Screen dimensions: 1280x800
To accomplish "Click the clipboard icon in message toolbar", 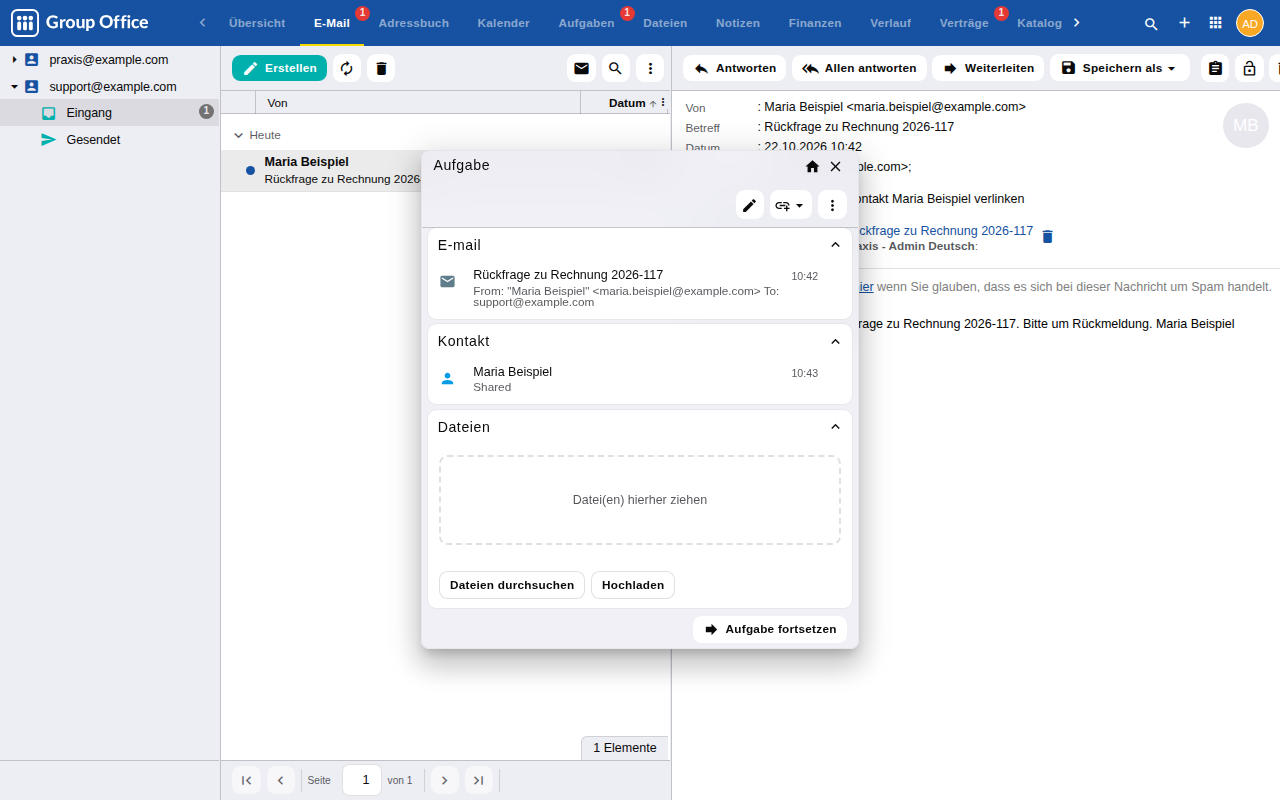I will point(1215,68).
